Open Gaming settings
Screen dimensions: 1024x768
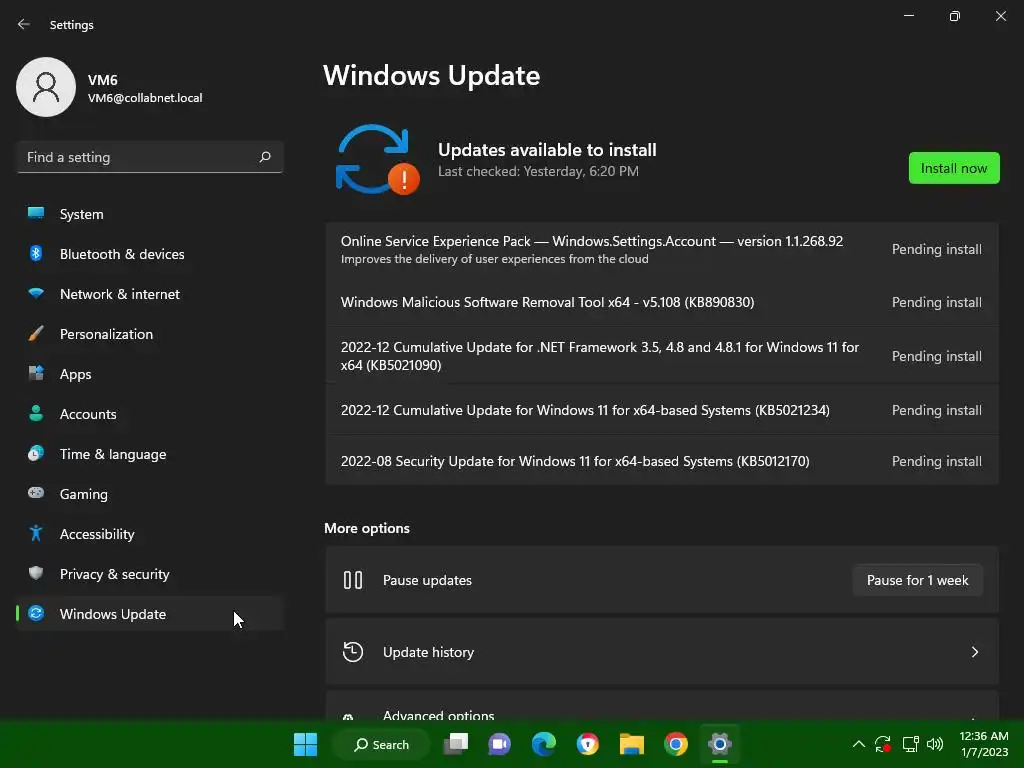pos(150,494)
